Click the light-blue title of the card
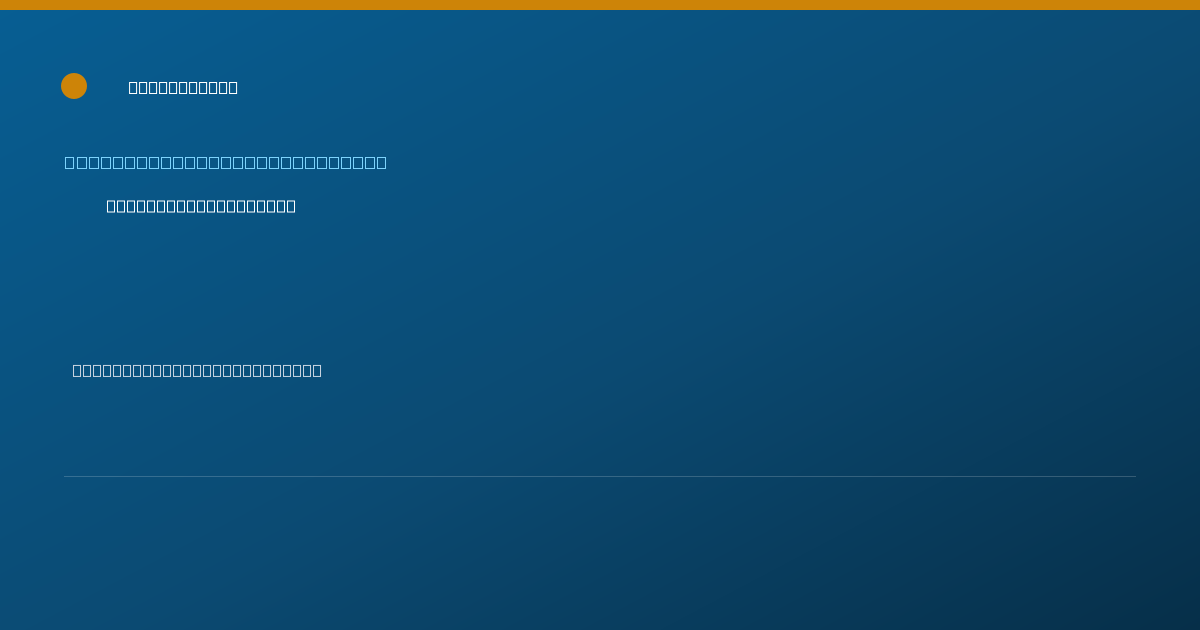Image resolution: width=1200 pixels, height=630 pixels. [x=226, y=162]
